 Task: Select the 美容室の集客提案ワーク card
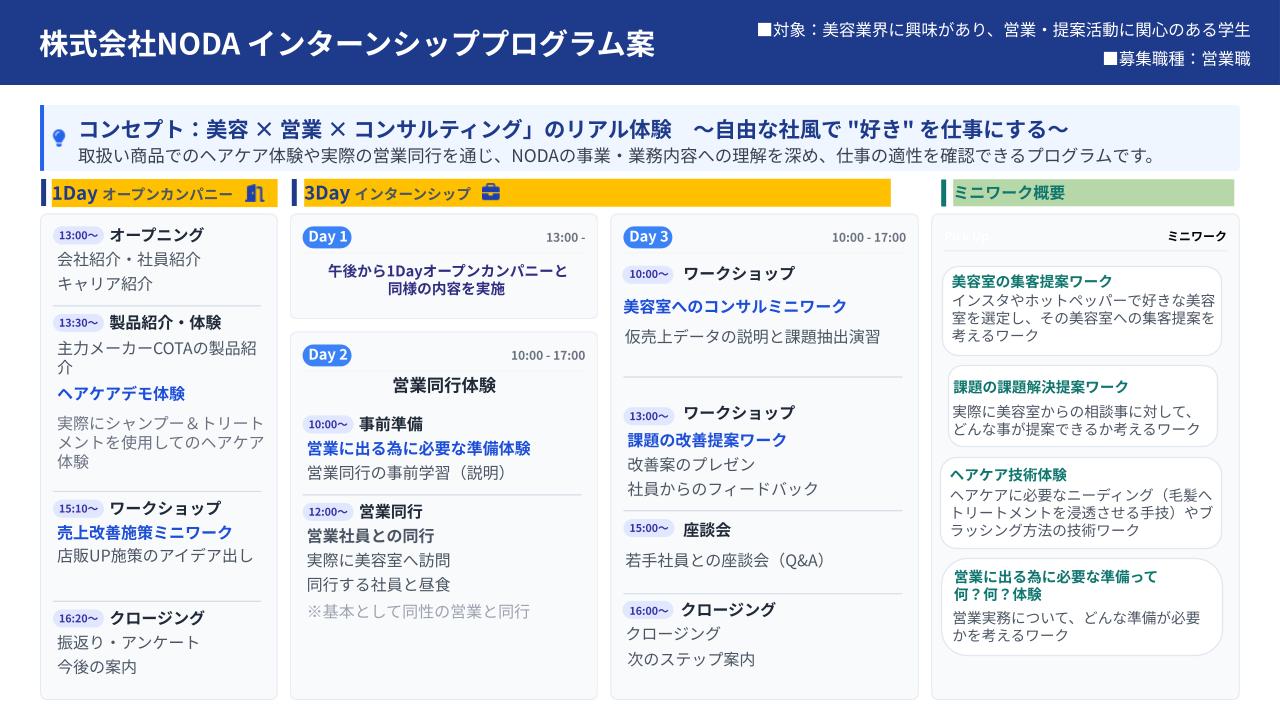(x=1082, y=310)
